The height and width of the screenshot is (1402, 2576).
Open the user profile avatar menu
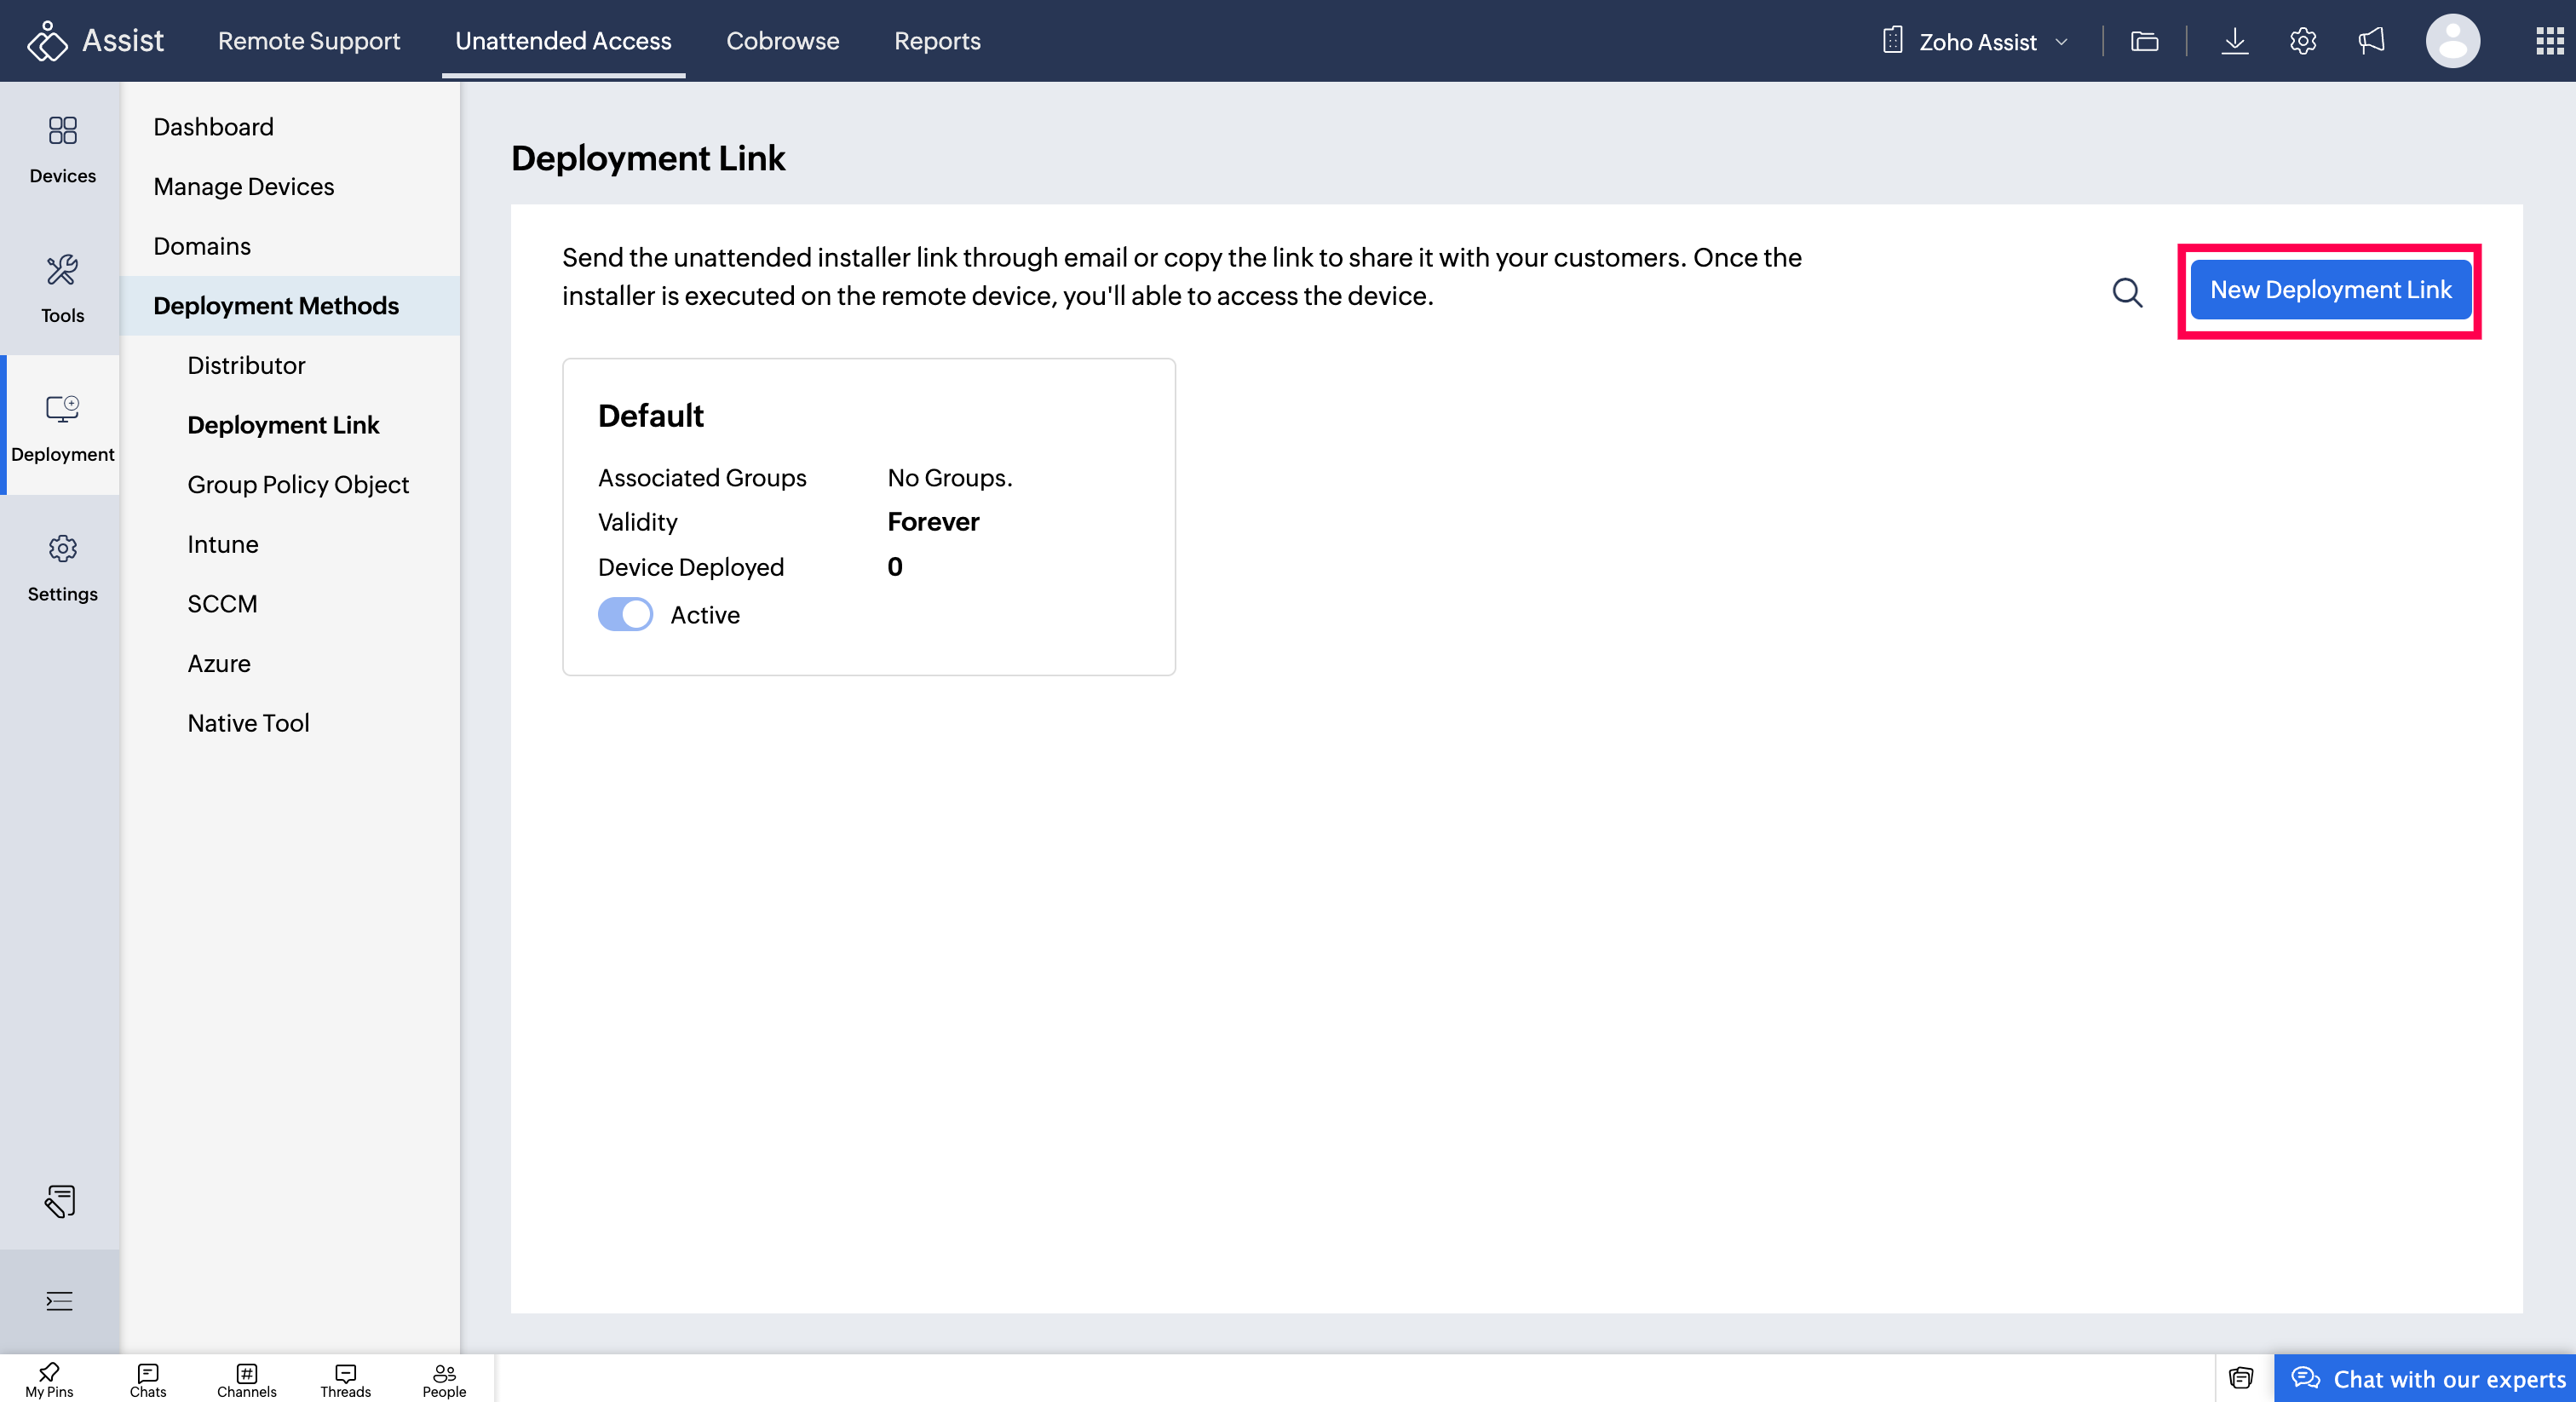pos(2452,41)
